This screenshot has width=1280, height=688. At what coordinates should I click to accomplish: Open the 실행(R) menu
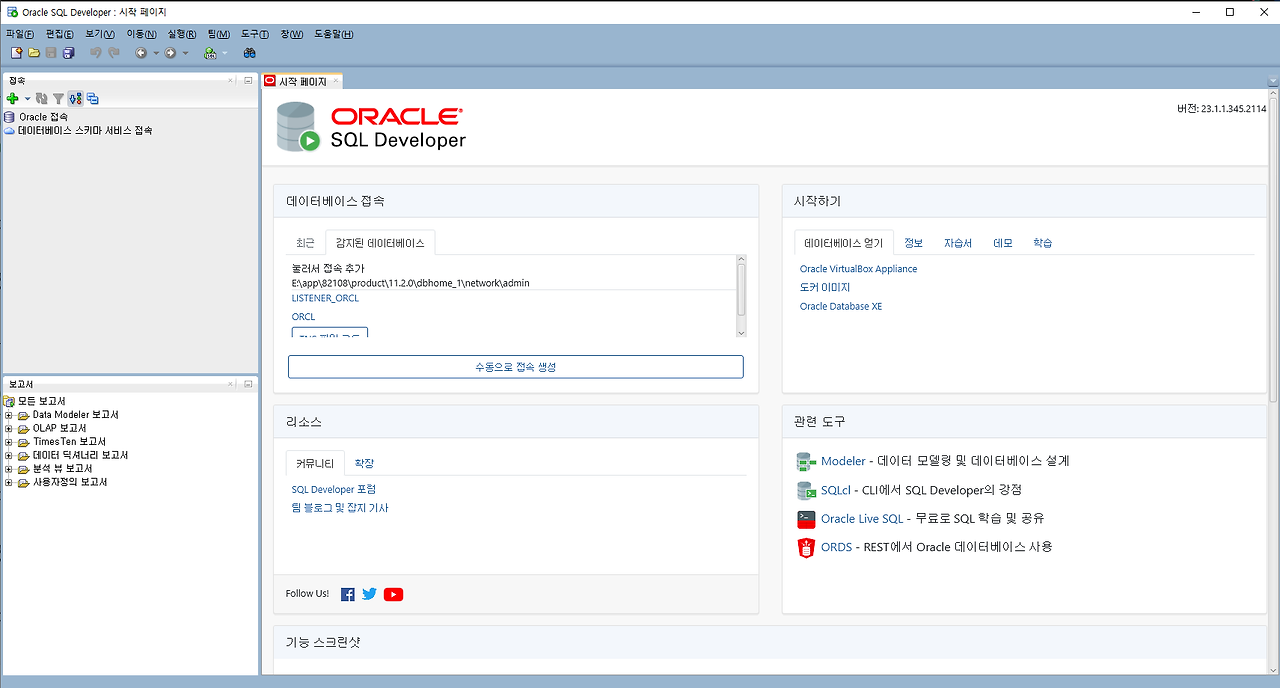point(182,34)
